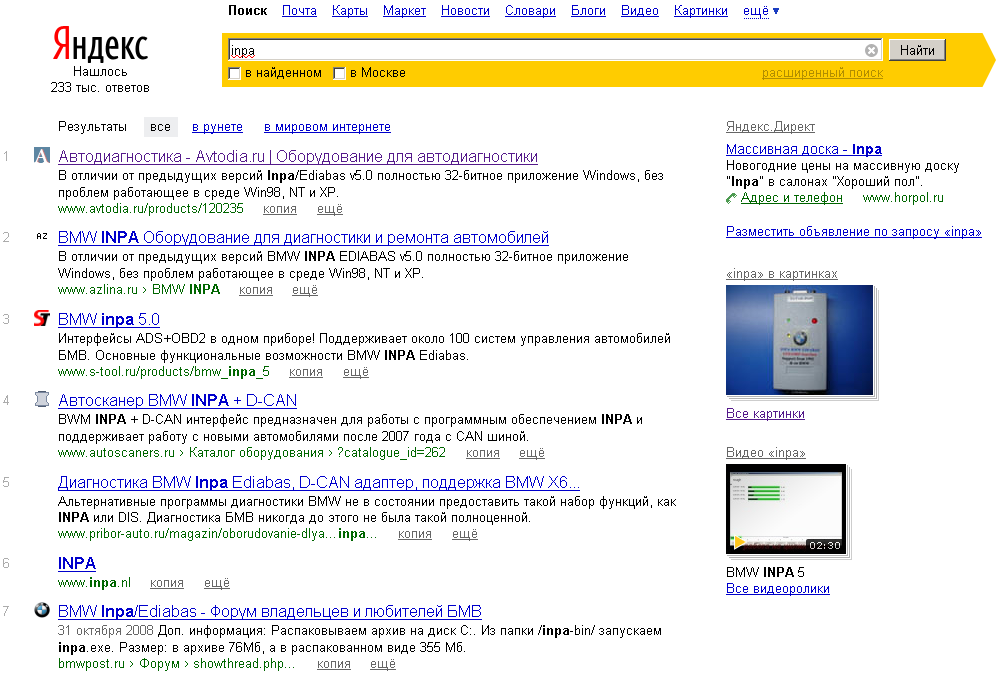Click the AZ favicon beside the azlina result

tap(41, 236)
